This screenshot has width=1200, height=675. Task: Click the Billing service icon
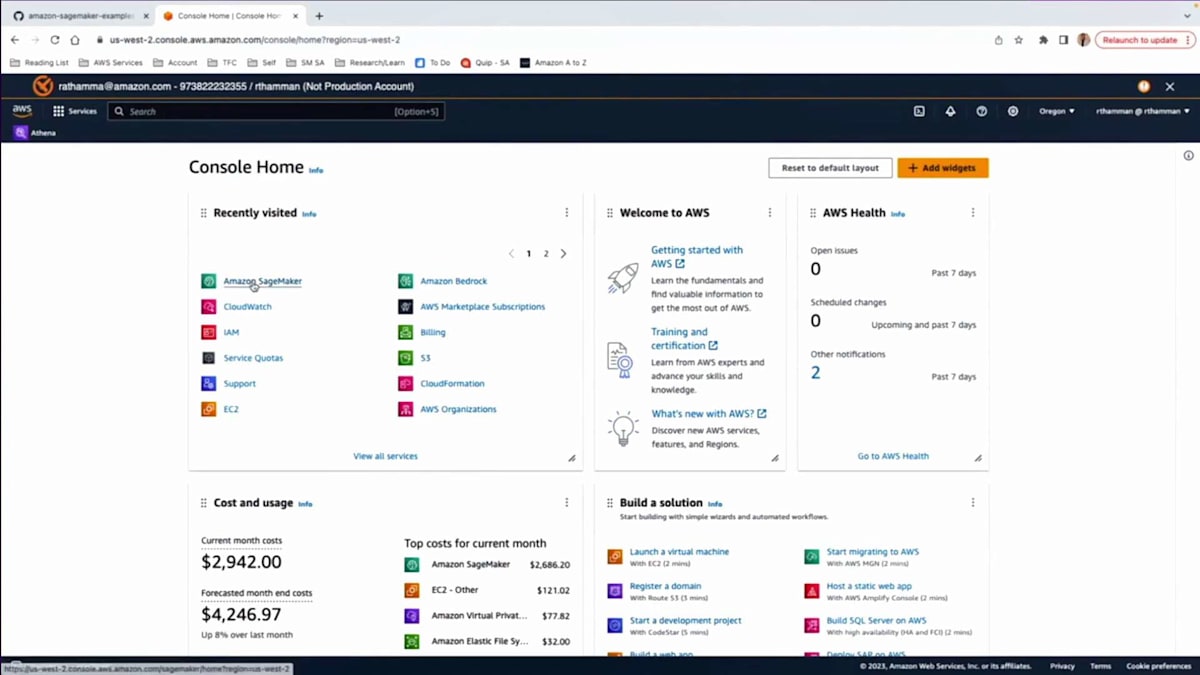tap(405, 332)
